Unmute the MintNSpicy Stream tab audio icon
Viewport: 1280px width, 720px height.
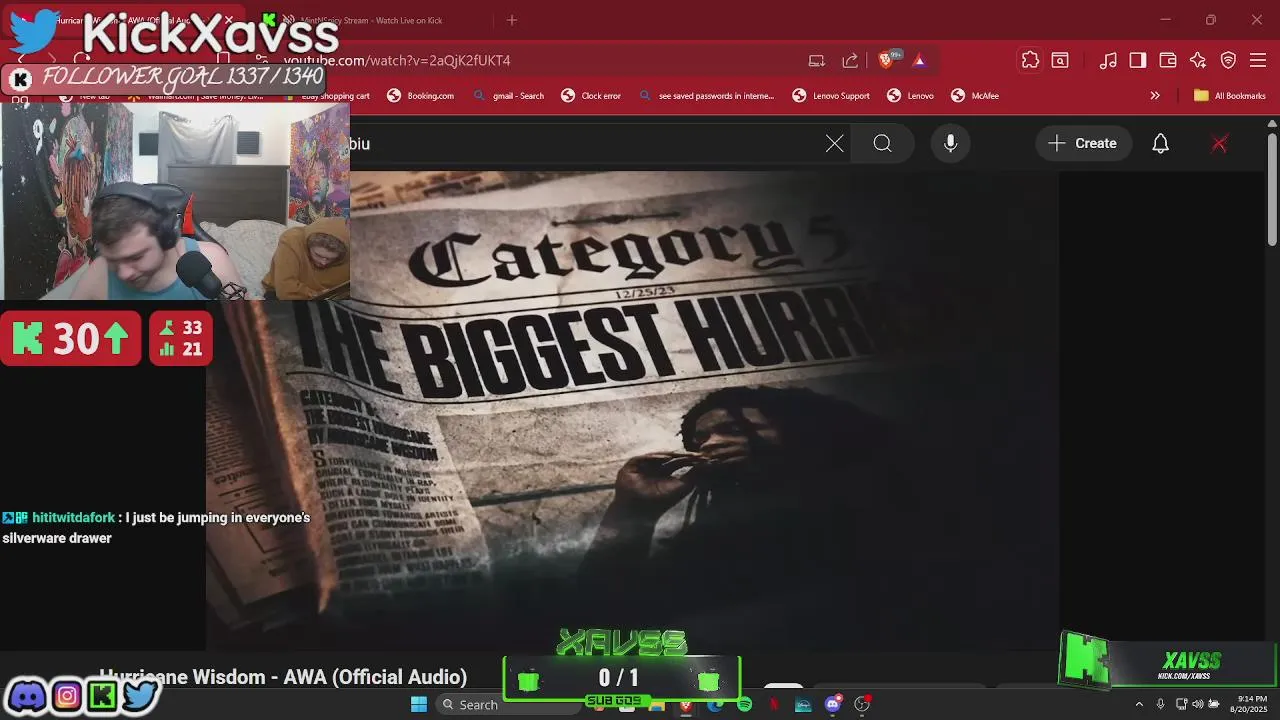click(x=289, y=20)
